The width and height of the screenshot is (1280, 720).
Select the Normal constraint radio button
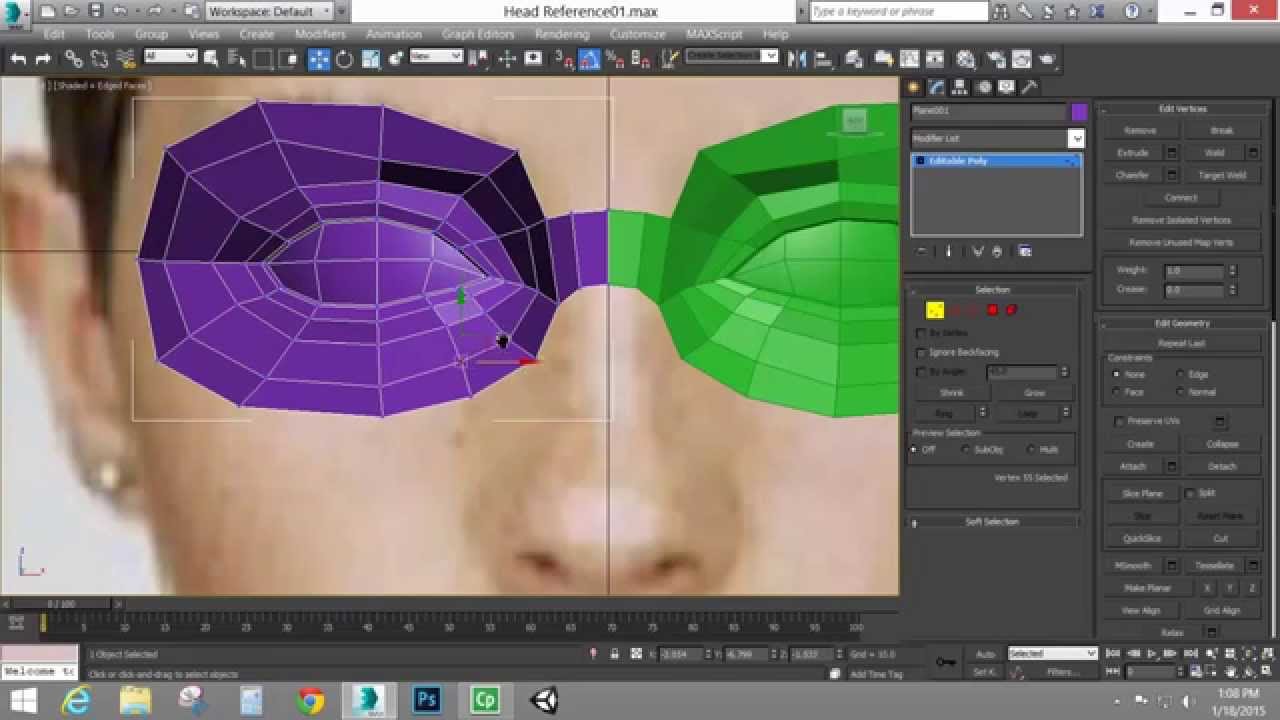(x=1181, y=392)
